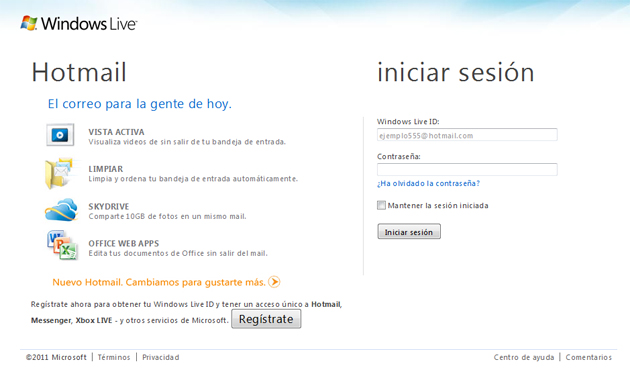630x372 pixels.
Task: Click the SKYDRIVE heading
Action: click(108, 206)
